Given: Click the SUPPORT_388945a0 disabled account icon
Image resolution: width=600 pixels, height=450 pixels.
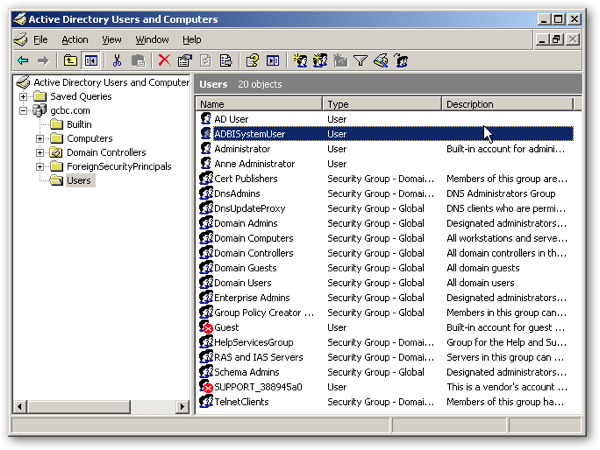Looking at the screenshot, I should point(206,386).
